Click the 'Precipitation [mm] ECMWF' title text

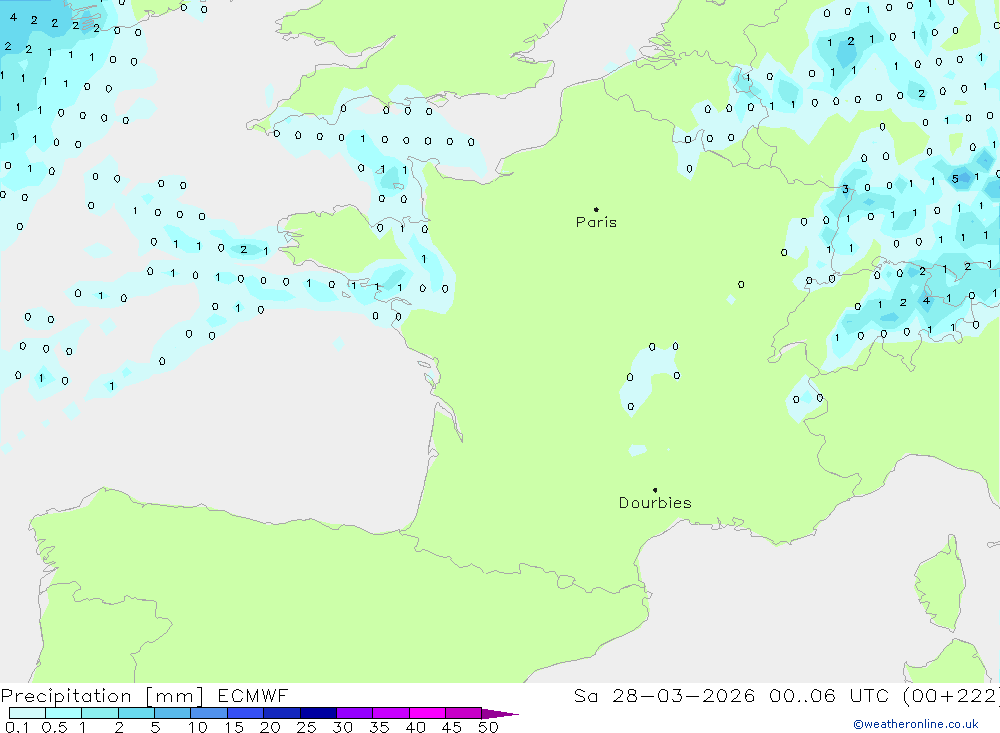(x=144, y=695)
